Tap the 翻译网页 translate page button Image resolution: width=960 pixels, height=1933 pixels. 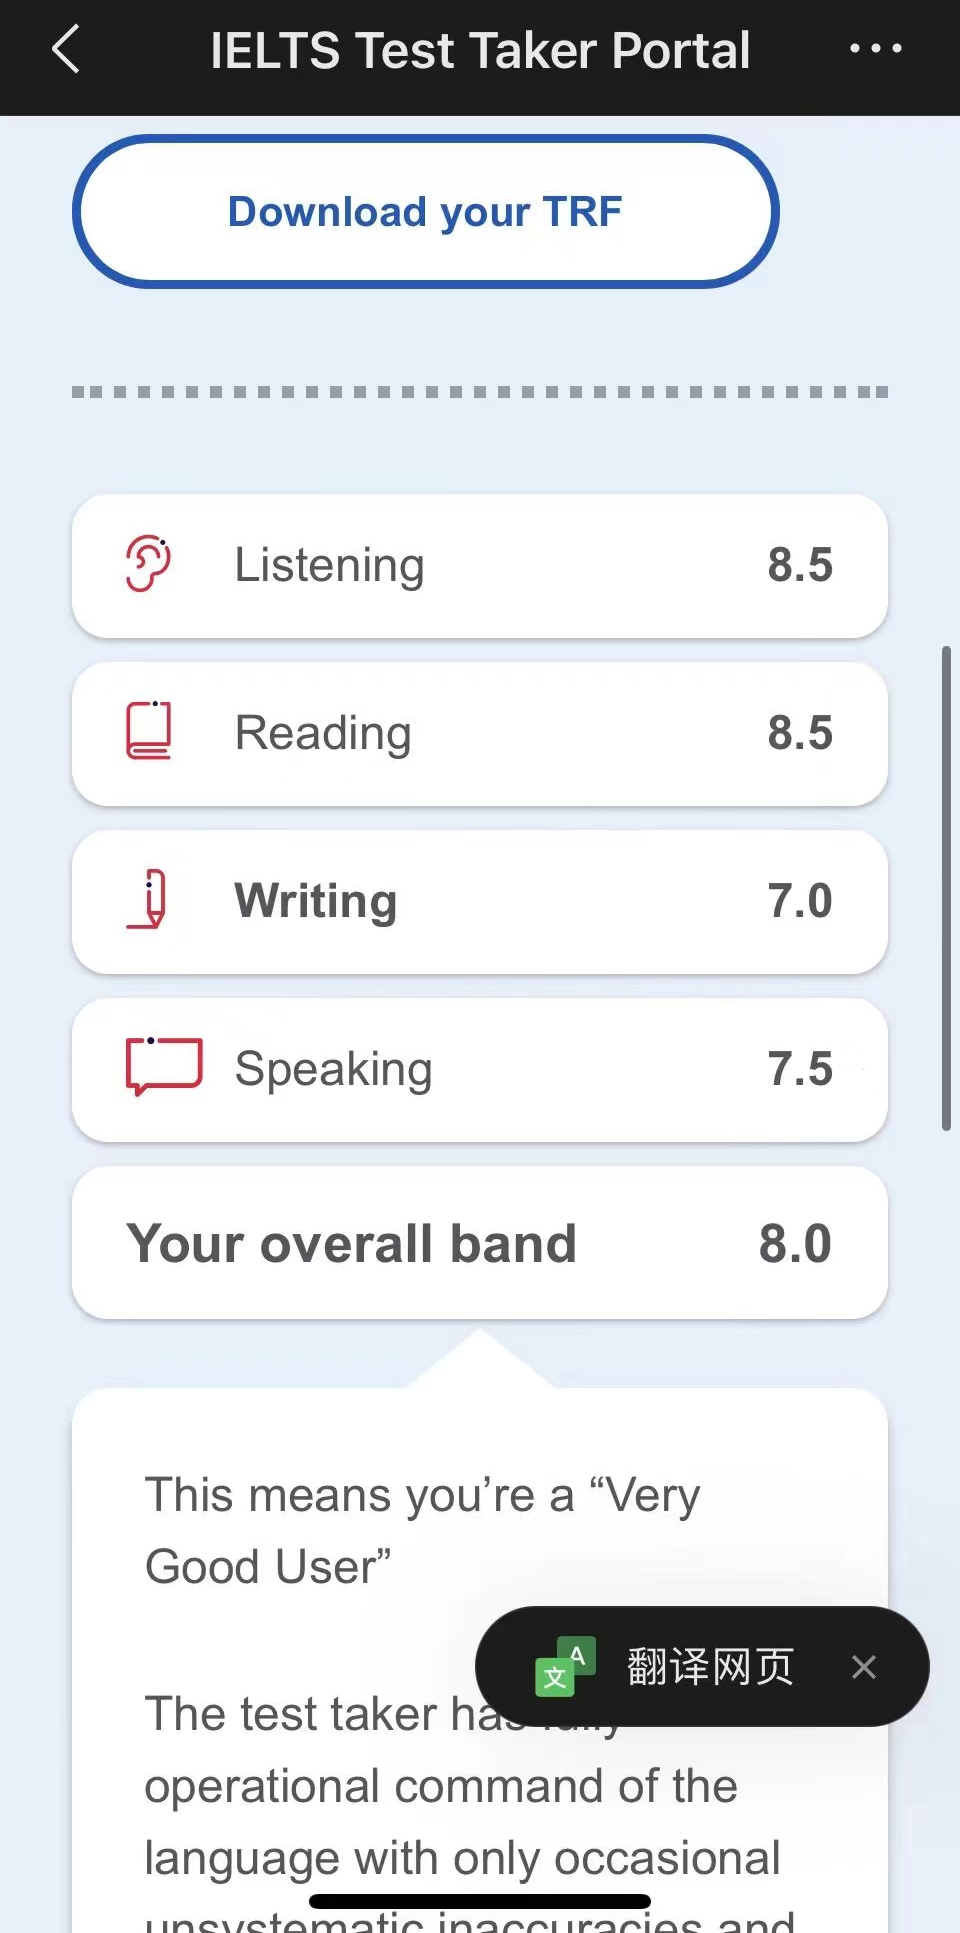pos(710,1667)
